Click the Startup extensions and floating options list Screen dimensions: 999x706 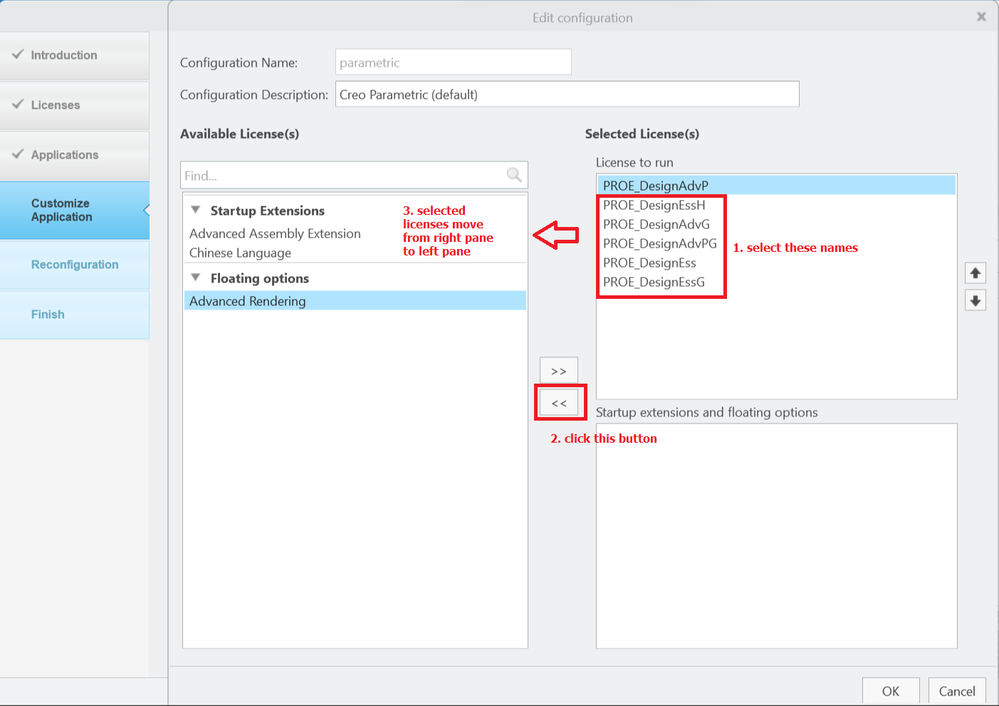[776, 536]
